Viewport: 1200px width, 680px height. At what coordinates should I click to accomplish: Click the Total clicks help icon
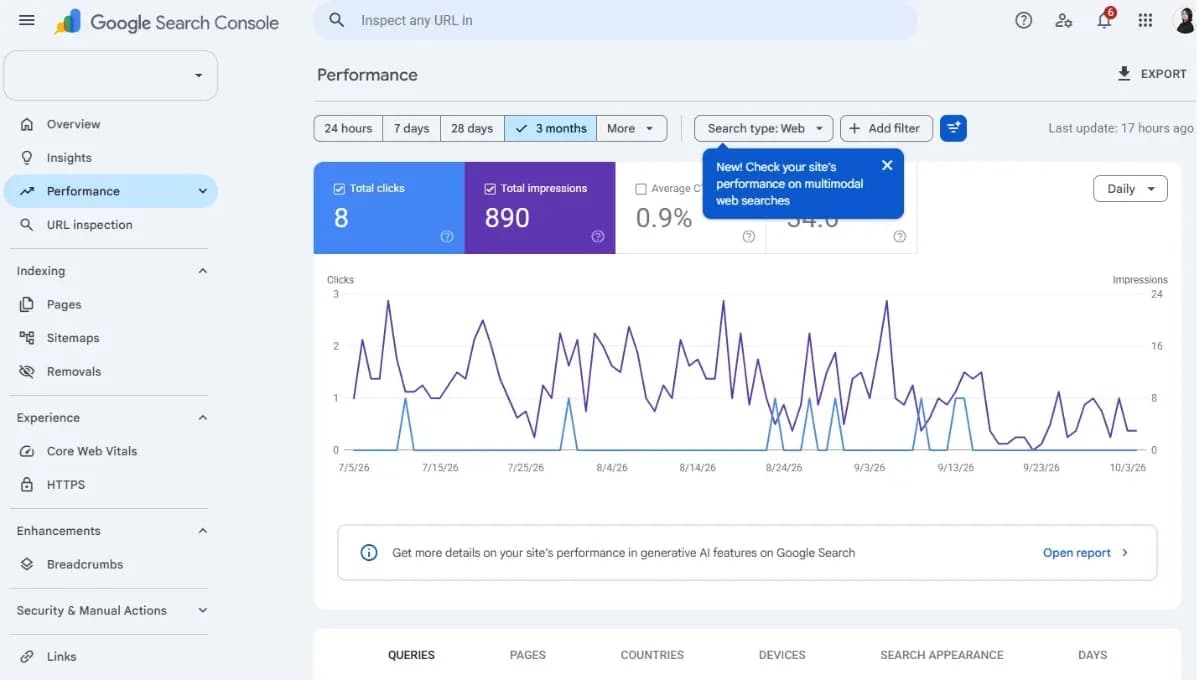(447, 236)
